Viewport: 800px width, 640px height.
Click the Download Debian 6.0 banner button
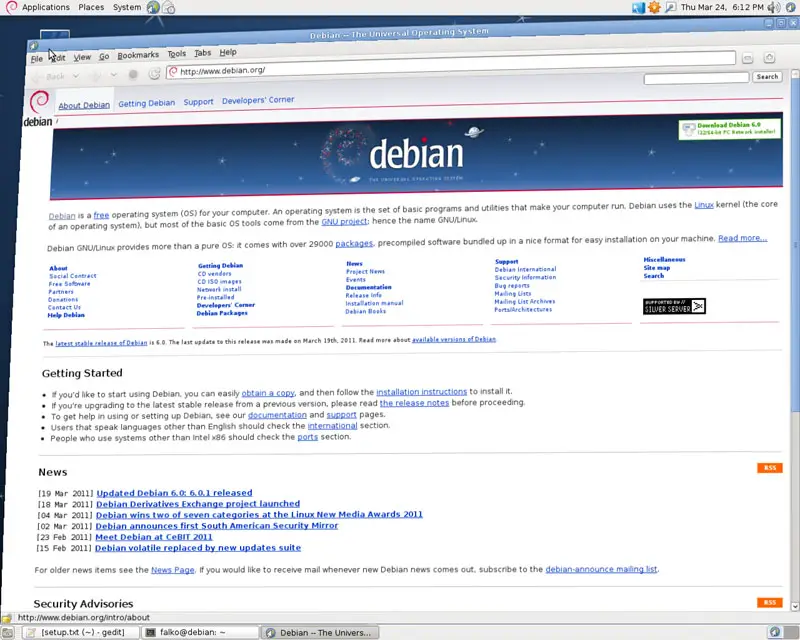730,129
